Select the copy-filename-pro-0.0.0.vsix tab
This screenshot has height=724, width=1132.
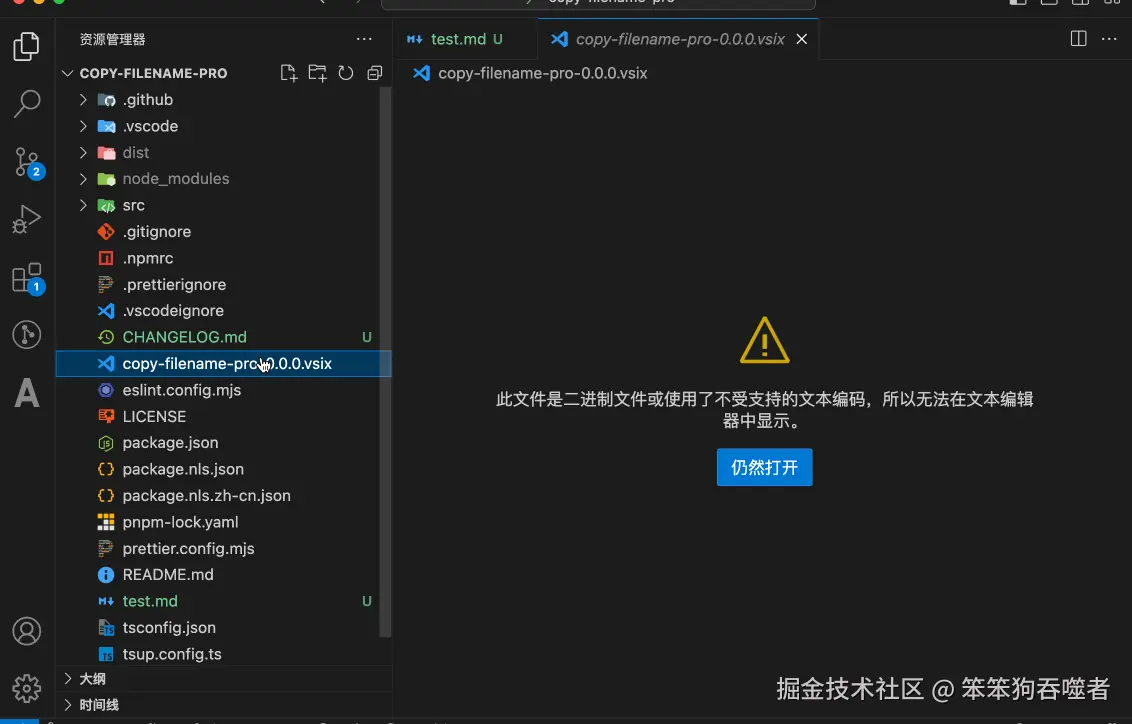[679, 39]
